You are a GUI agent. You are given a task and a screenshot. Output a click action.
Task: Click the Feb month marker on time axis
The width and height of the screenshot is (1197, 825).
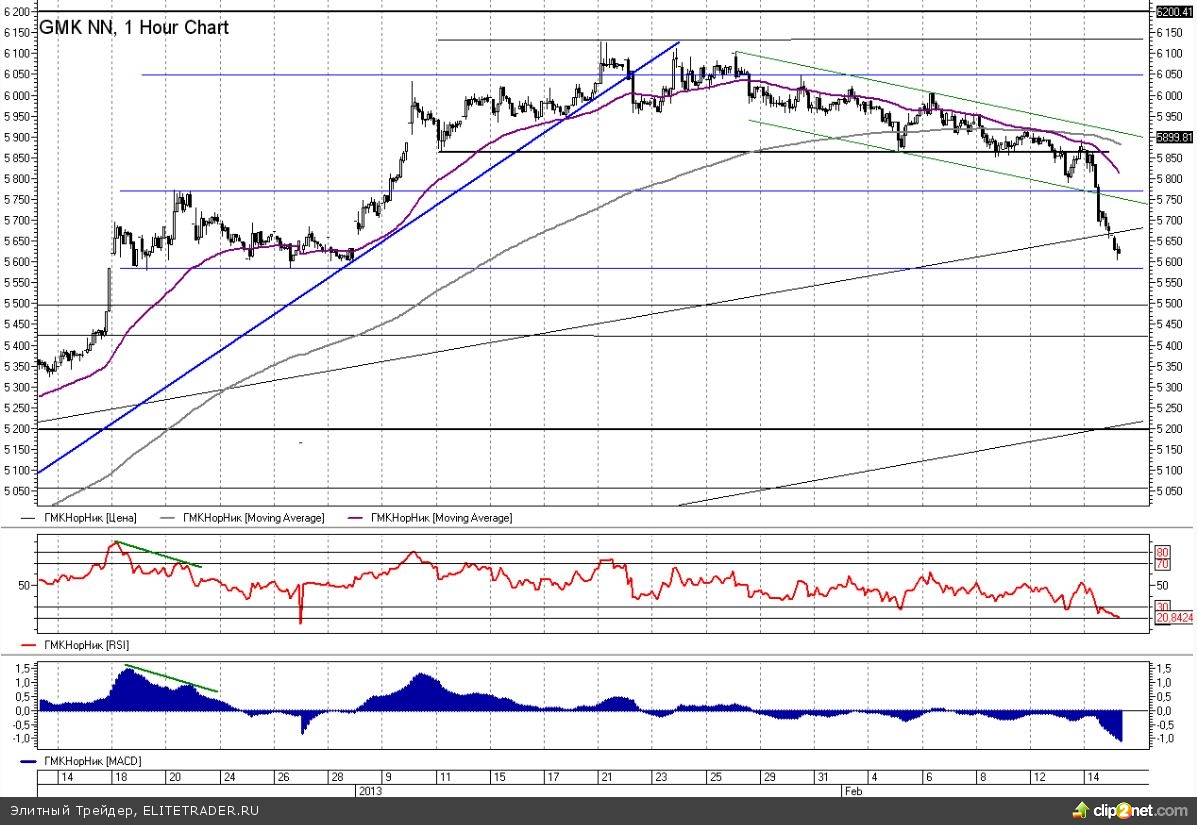(x=852, y=790)
